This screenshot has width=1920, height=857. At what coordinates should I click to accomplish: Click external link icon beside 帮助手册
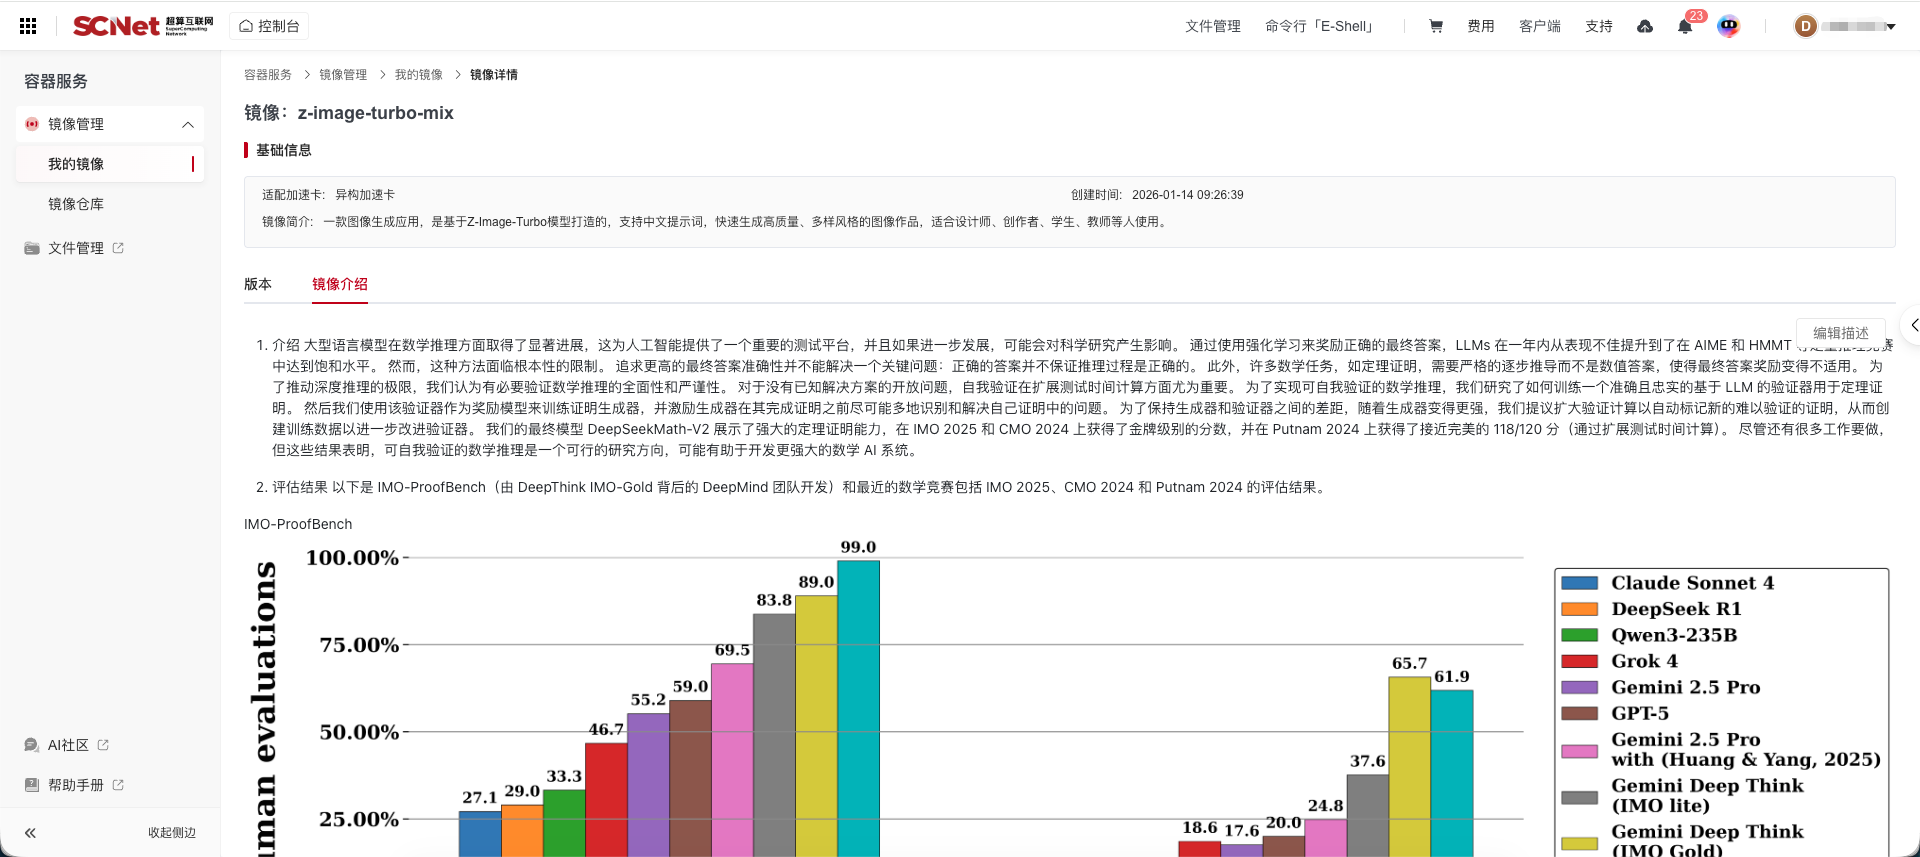118,785
